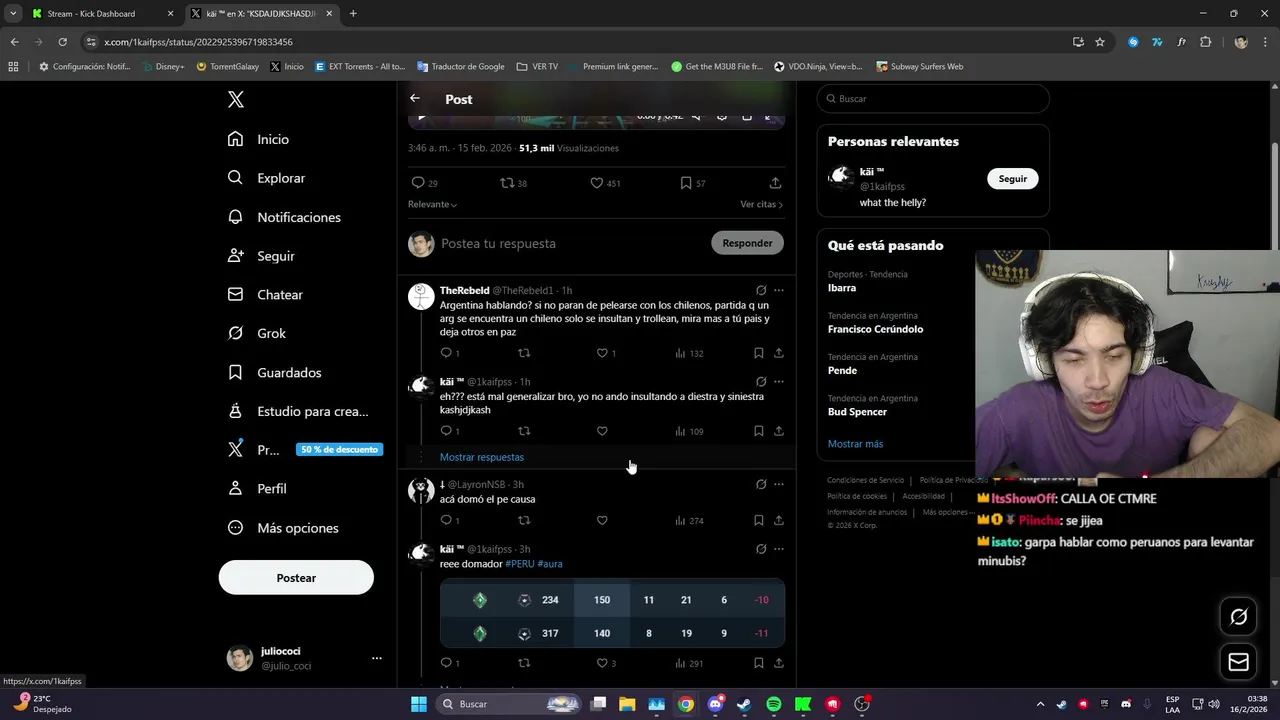
Task: Share the main post via upload icon
Action: click(775, 183)
